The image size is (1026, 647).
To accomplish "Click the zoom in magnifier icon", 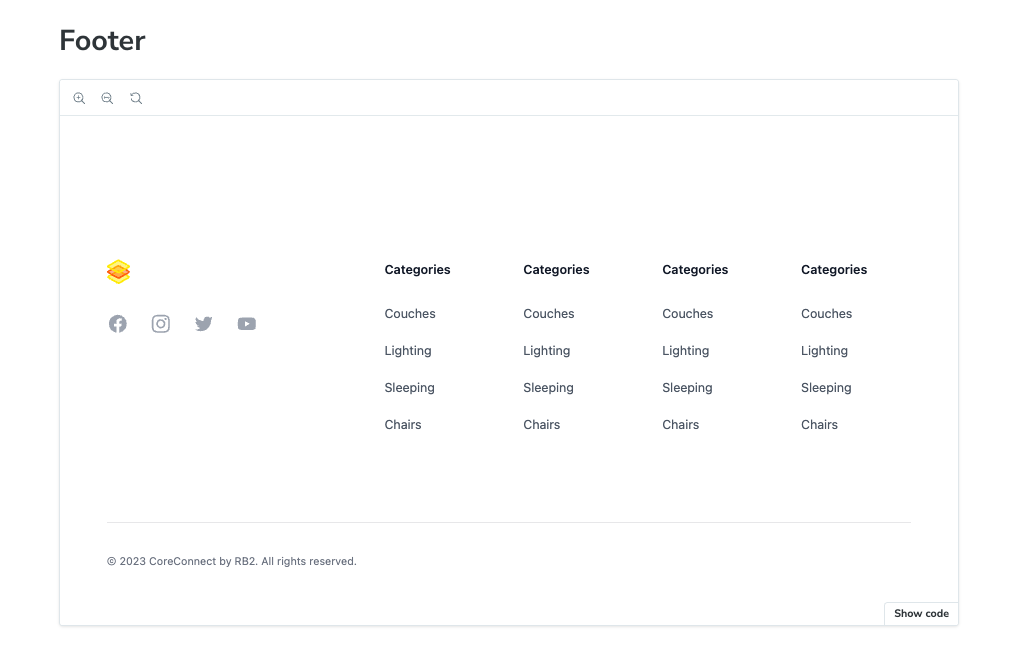I will point(79,98).
